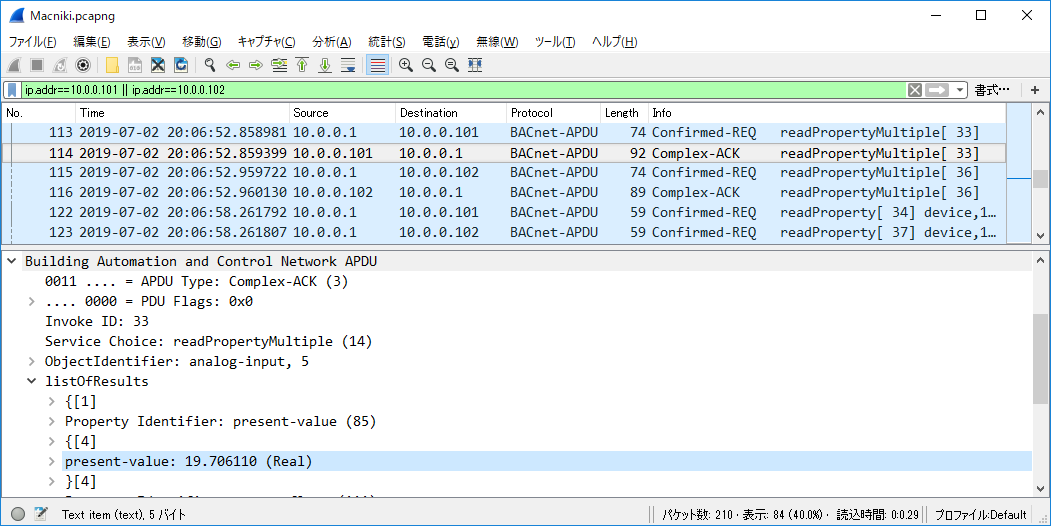Viewport: 1051px width, 526px height.
Task: Jump to last packet icon
Action: (x=325, y=65)
